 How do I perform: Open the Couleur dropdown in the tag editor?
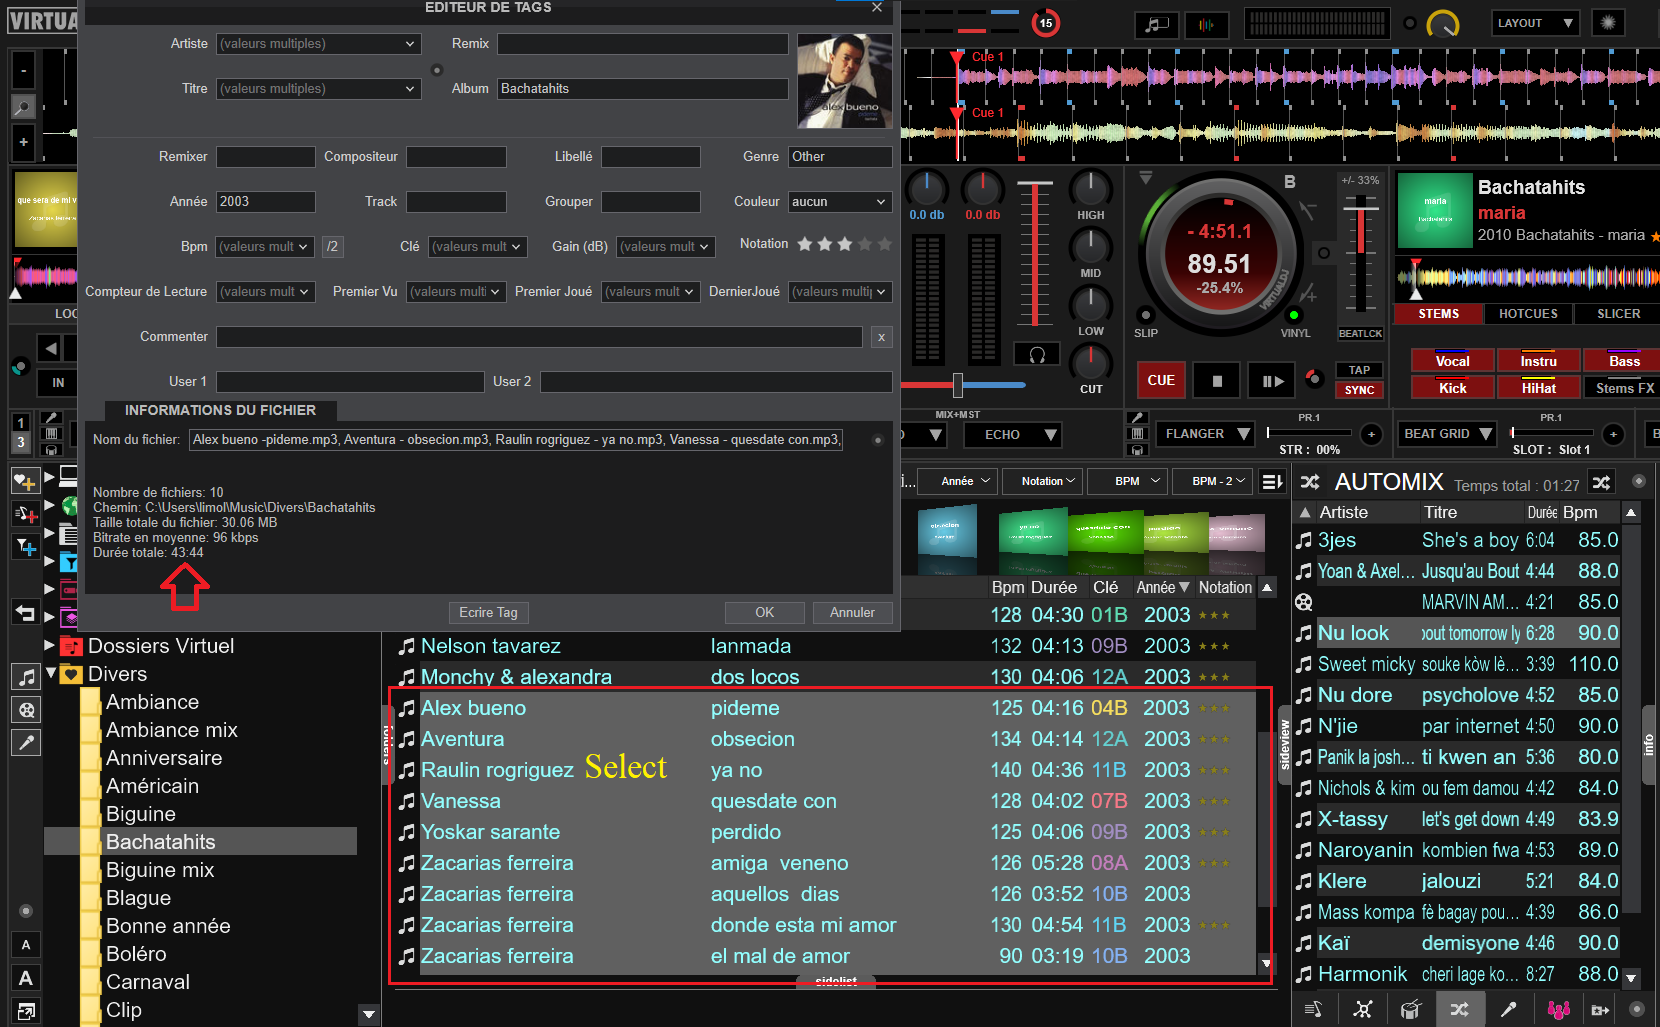click(x=839, y=202)
